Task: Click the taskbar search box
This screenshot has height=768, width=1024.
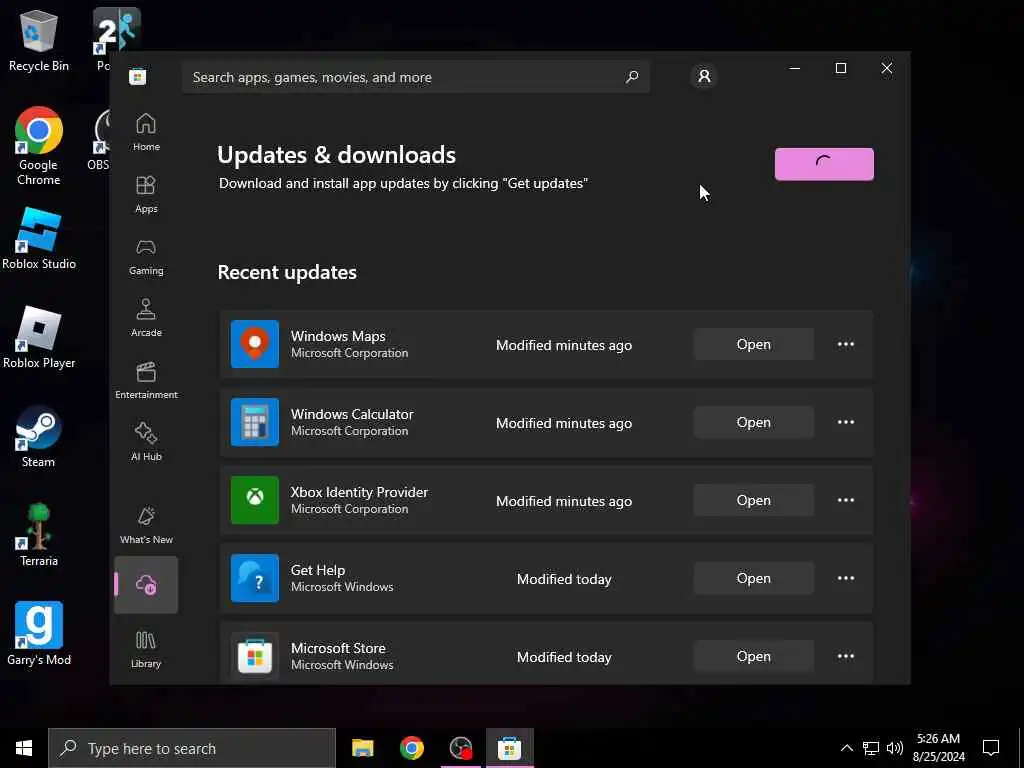Action: (192, 748)
